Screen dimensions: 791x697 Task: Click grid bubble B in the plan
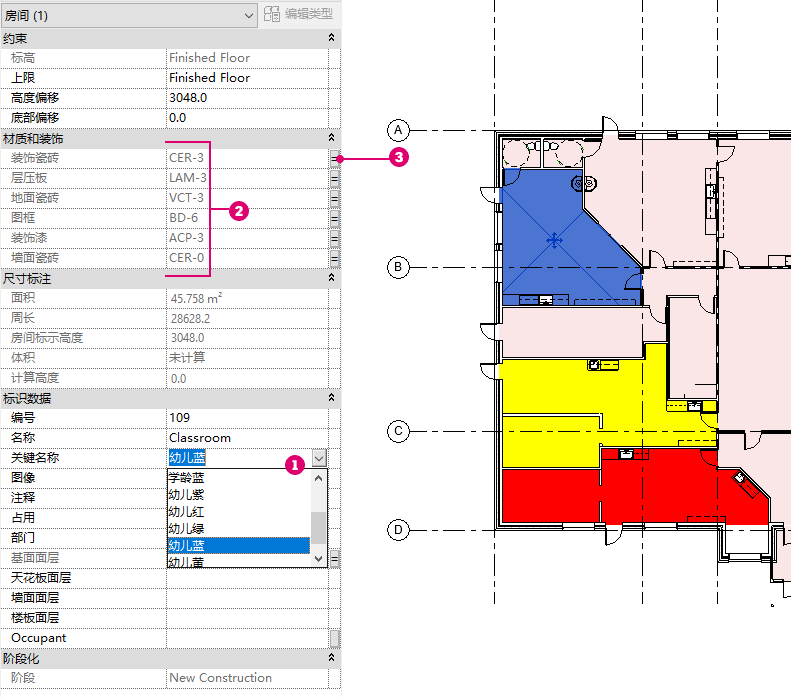click(398, 267)
